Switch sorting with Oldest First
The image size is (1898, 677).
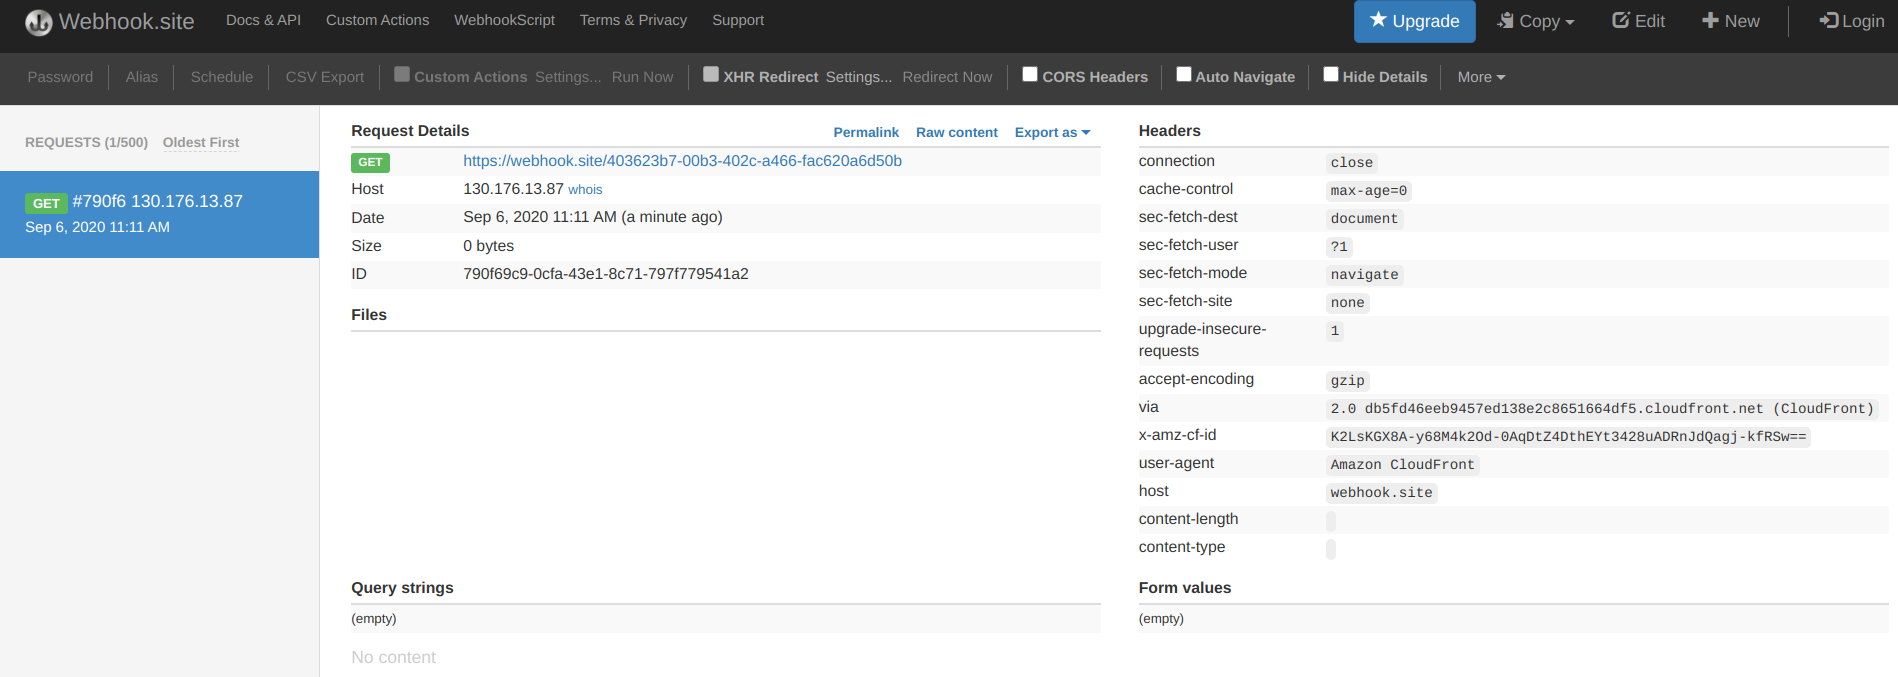[201, 142]
